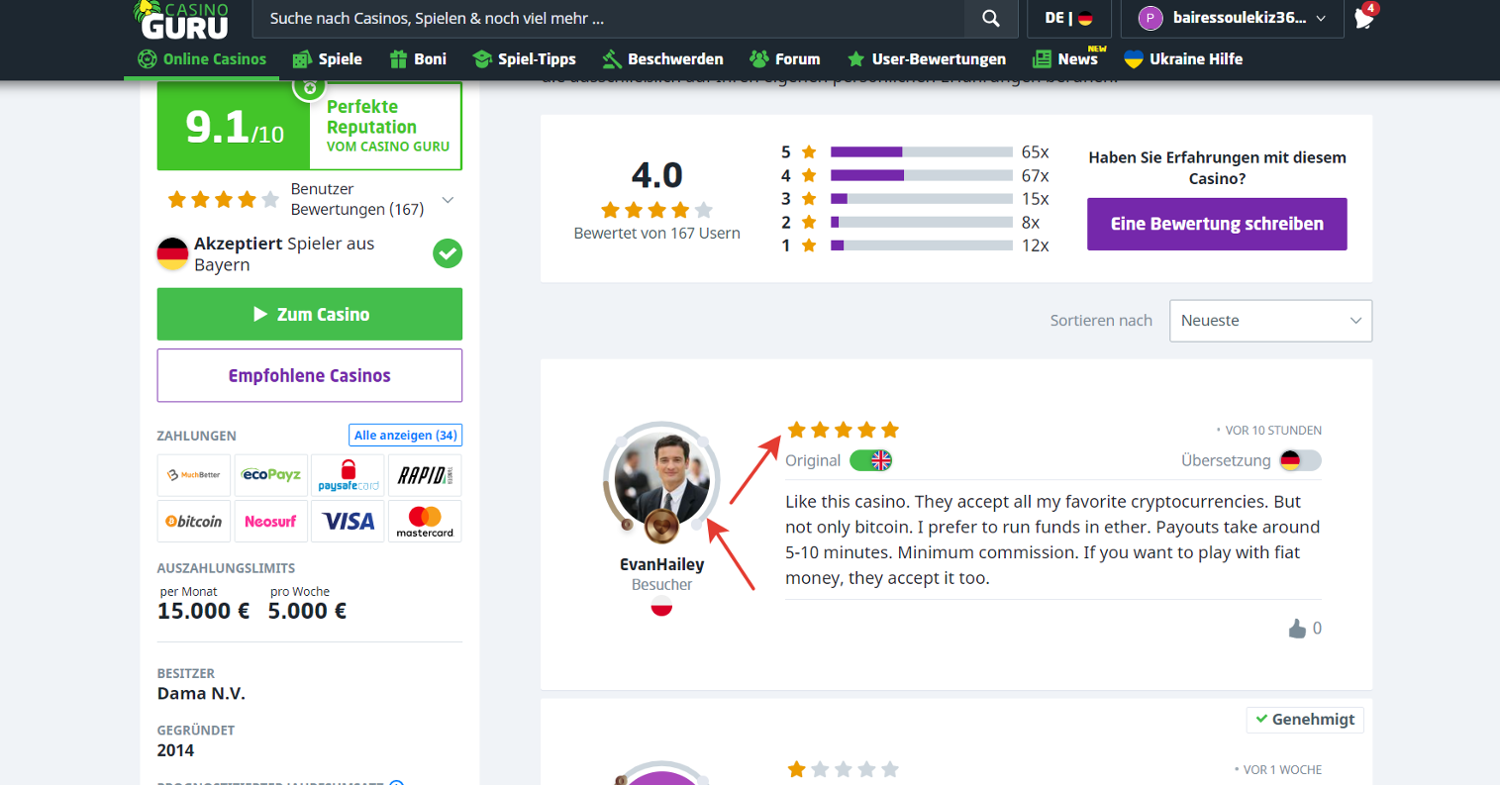
Task: Go to the Forum menu item
Action: click(x=785, y=59)
